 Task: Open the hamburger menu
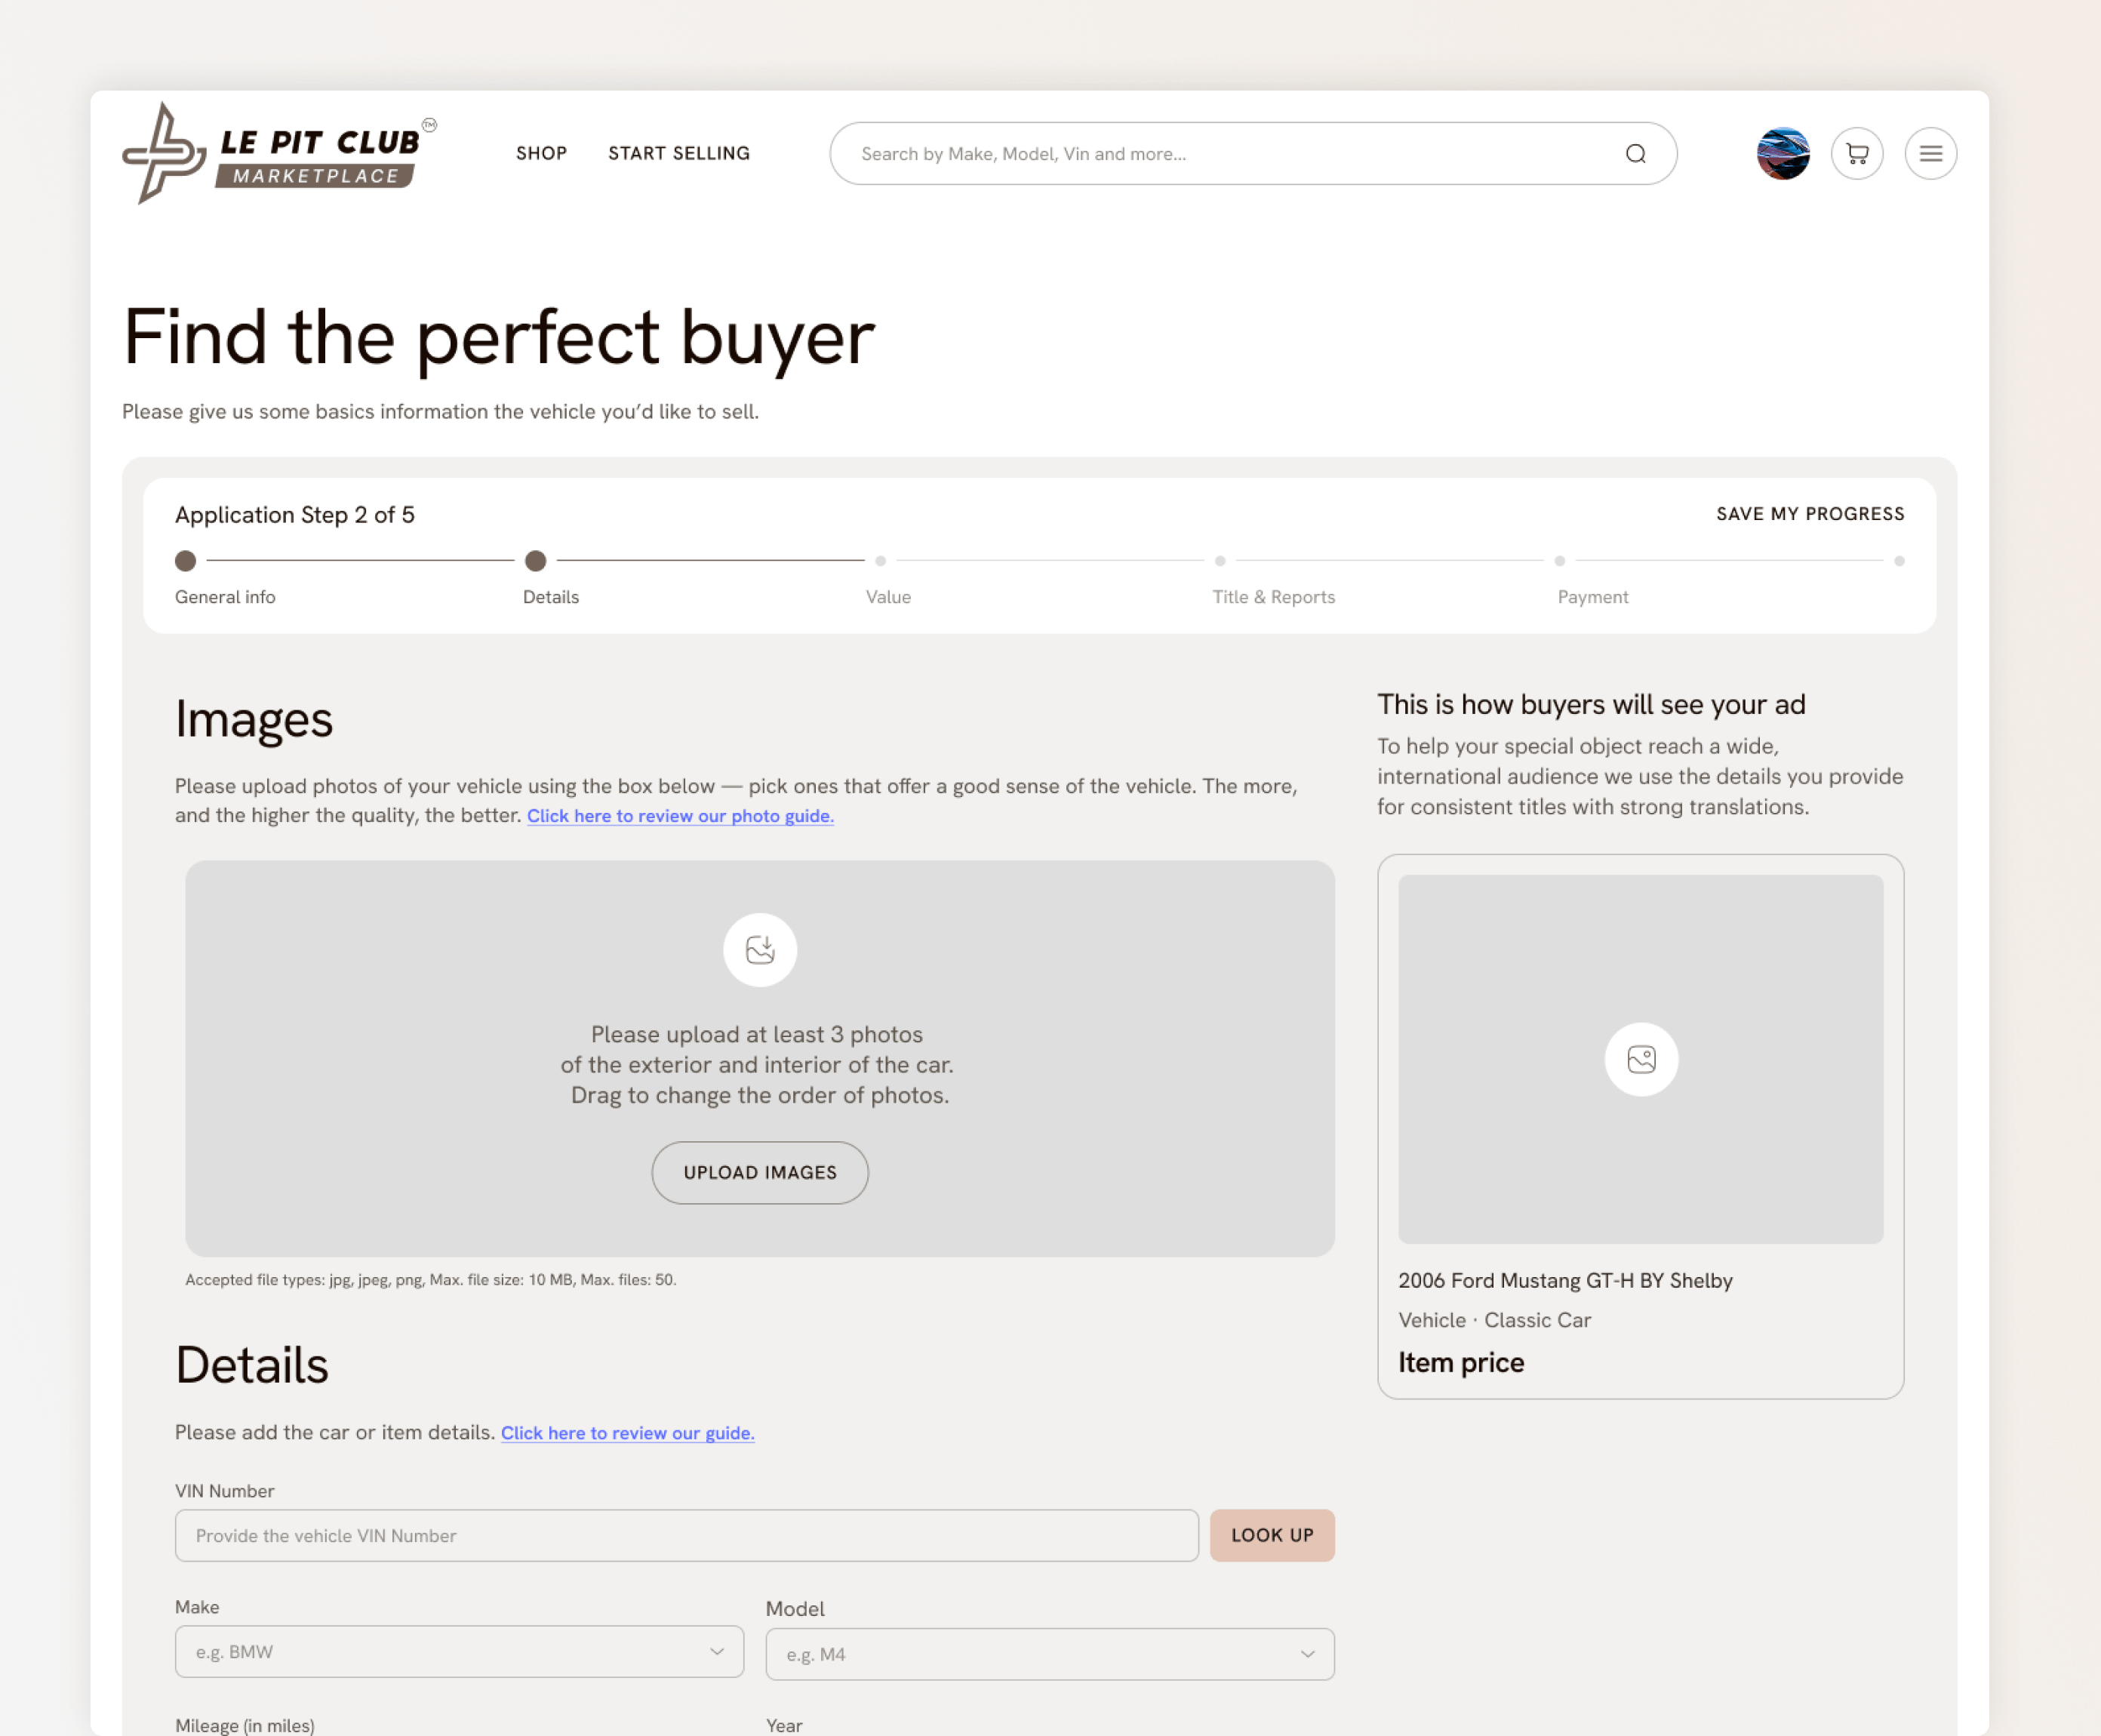click(1930, 153)
